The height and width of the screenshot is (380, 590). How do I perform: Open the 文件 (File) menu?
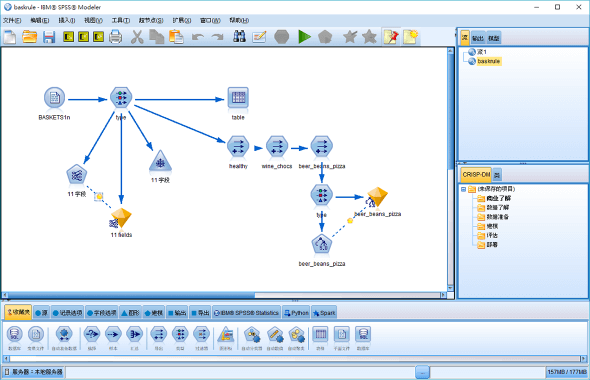[x=12, y=20]
